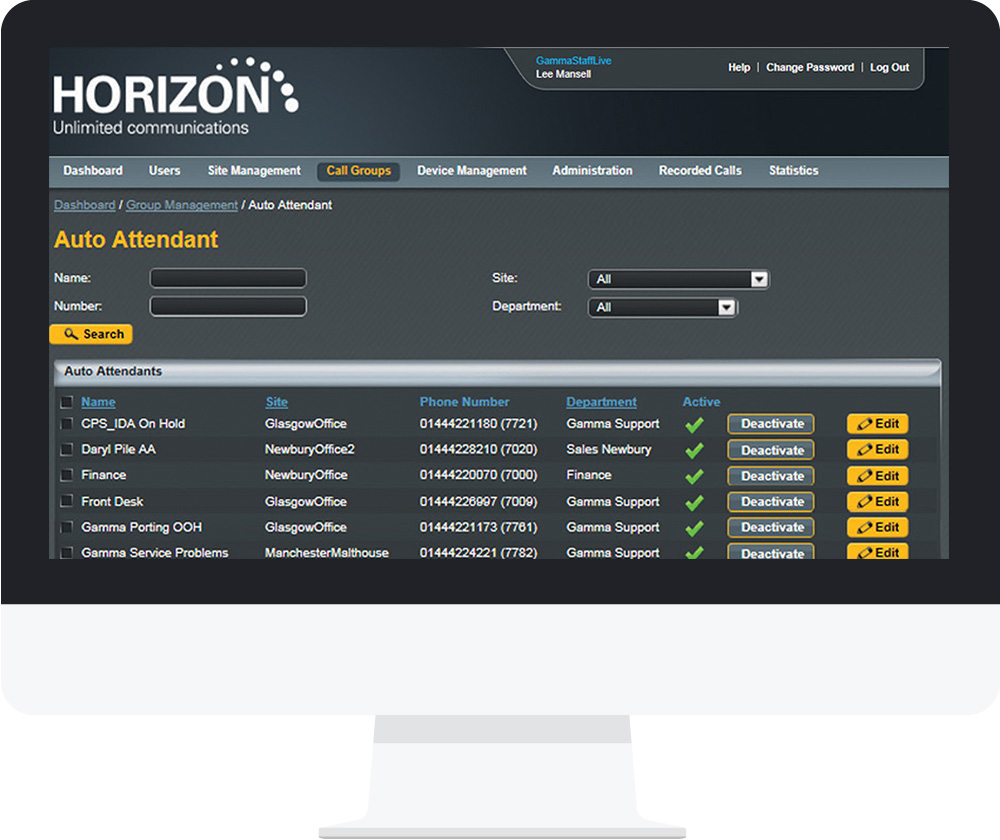Click active checkmark for Front Desk
The height and width of the screenshot is (840, 1000).
[x=694, y=503]
